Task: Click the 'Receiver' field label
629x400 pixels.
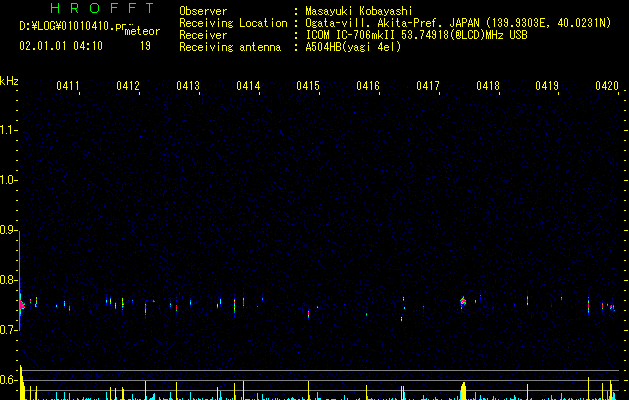Action: [x=203, y=35]
